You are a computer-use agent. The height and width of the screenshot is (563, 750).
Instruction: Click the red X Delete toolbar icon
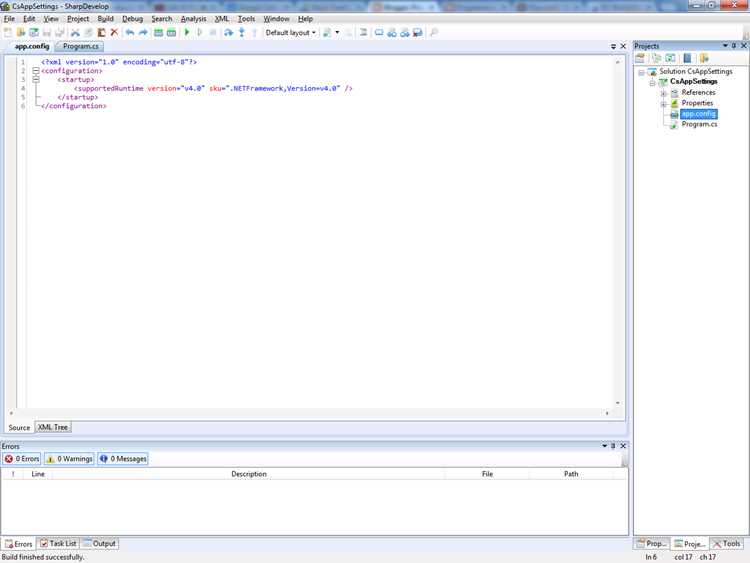114,33
